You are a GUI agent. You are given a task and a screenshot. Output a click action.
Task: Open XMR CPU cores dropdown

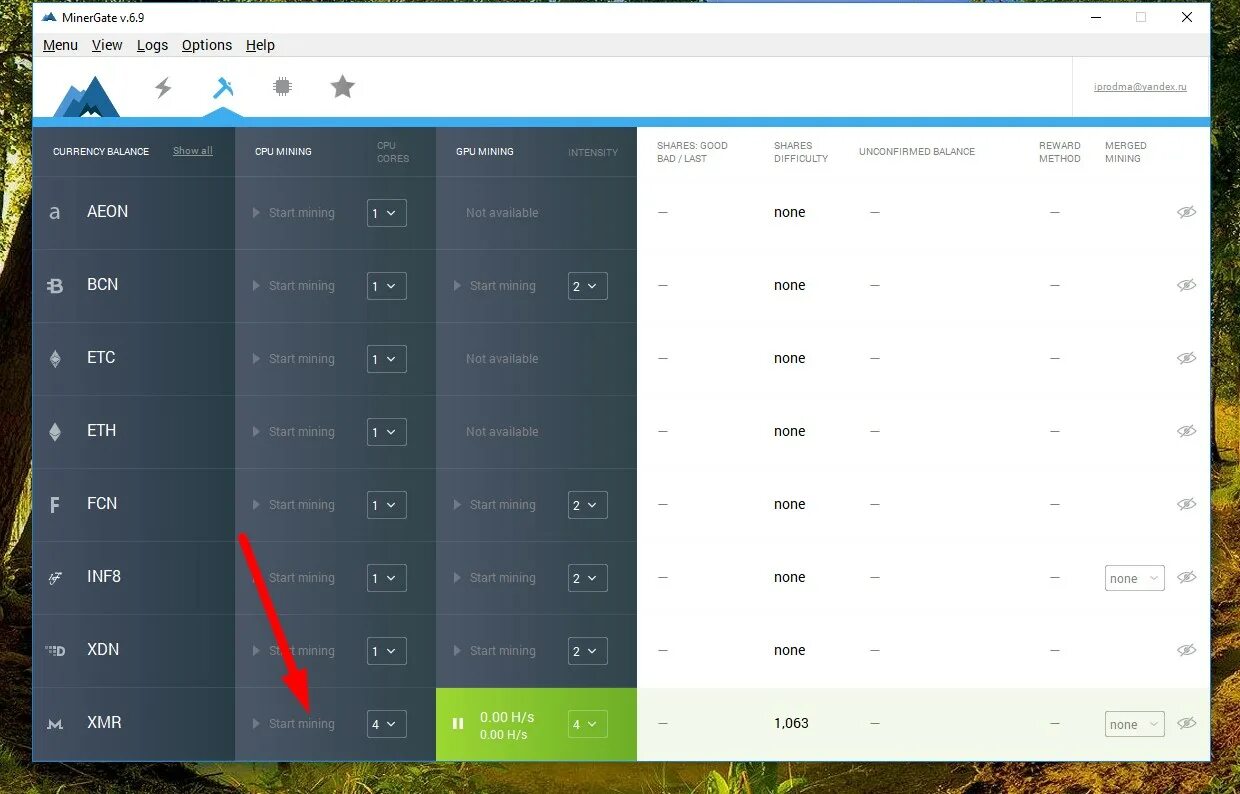tap(386, 724)
